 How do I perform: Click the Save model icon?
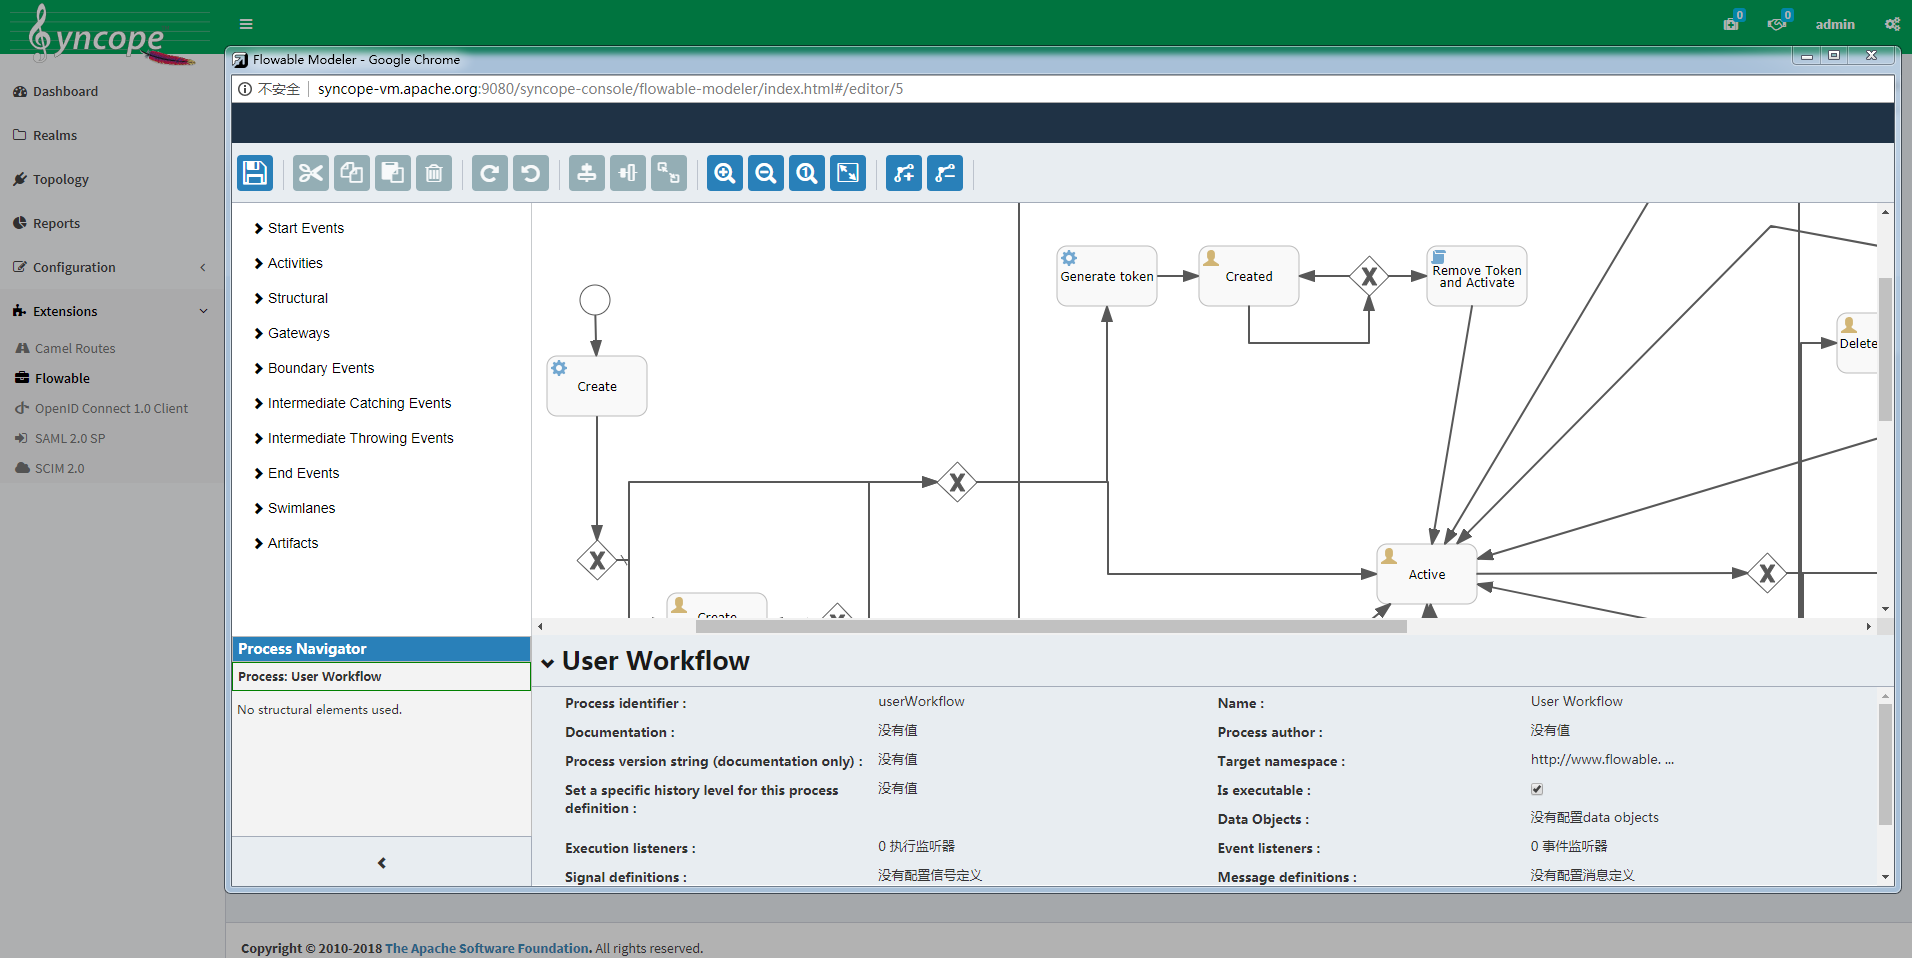click(x=255, y=173)
